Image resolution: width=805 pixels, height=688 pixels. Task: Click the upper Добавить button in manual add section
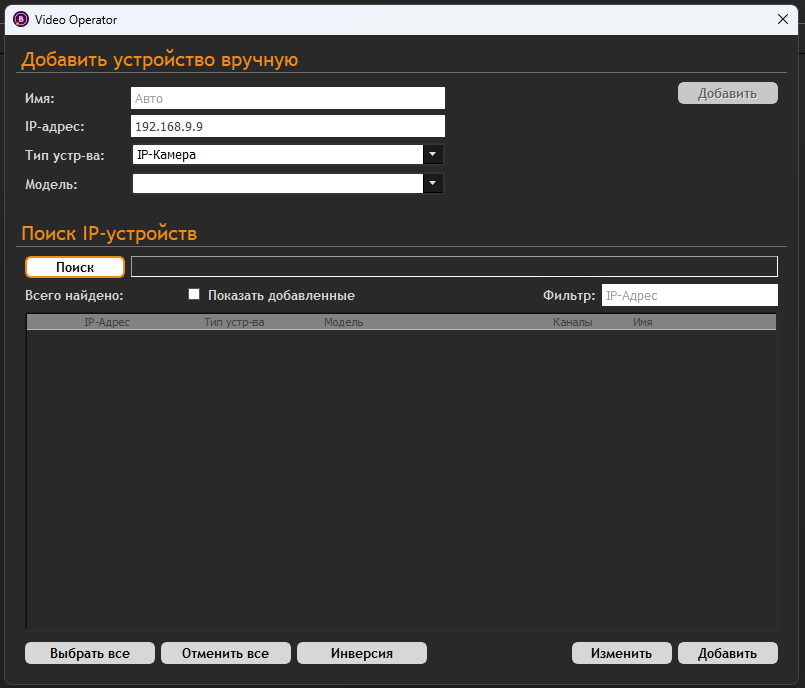pos(727,93)
